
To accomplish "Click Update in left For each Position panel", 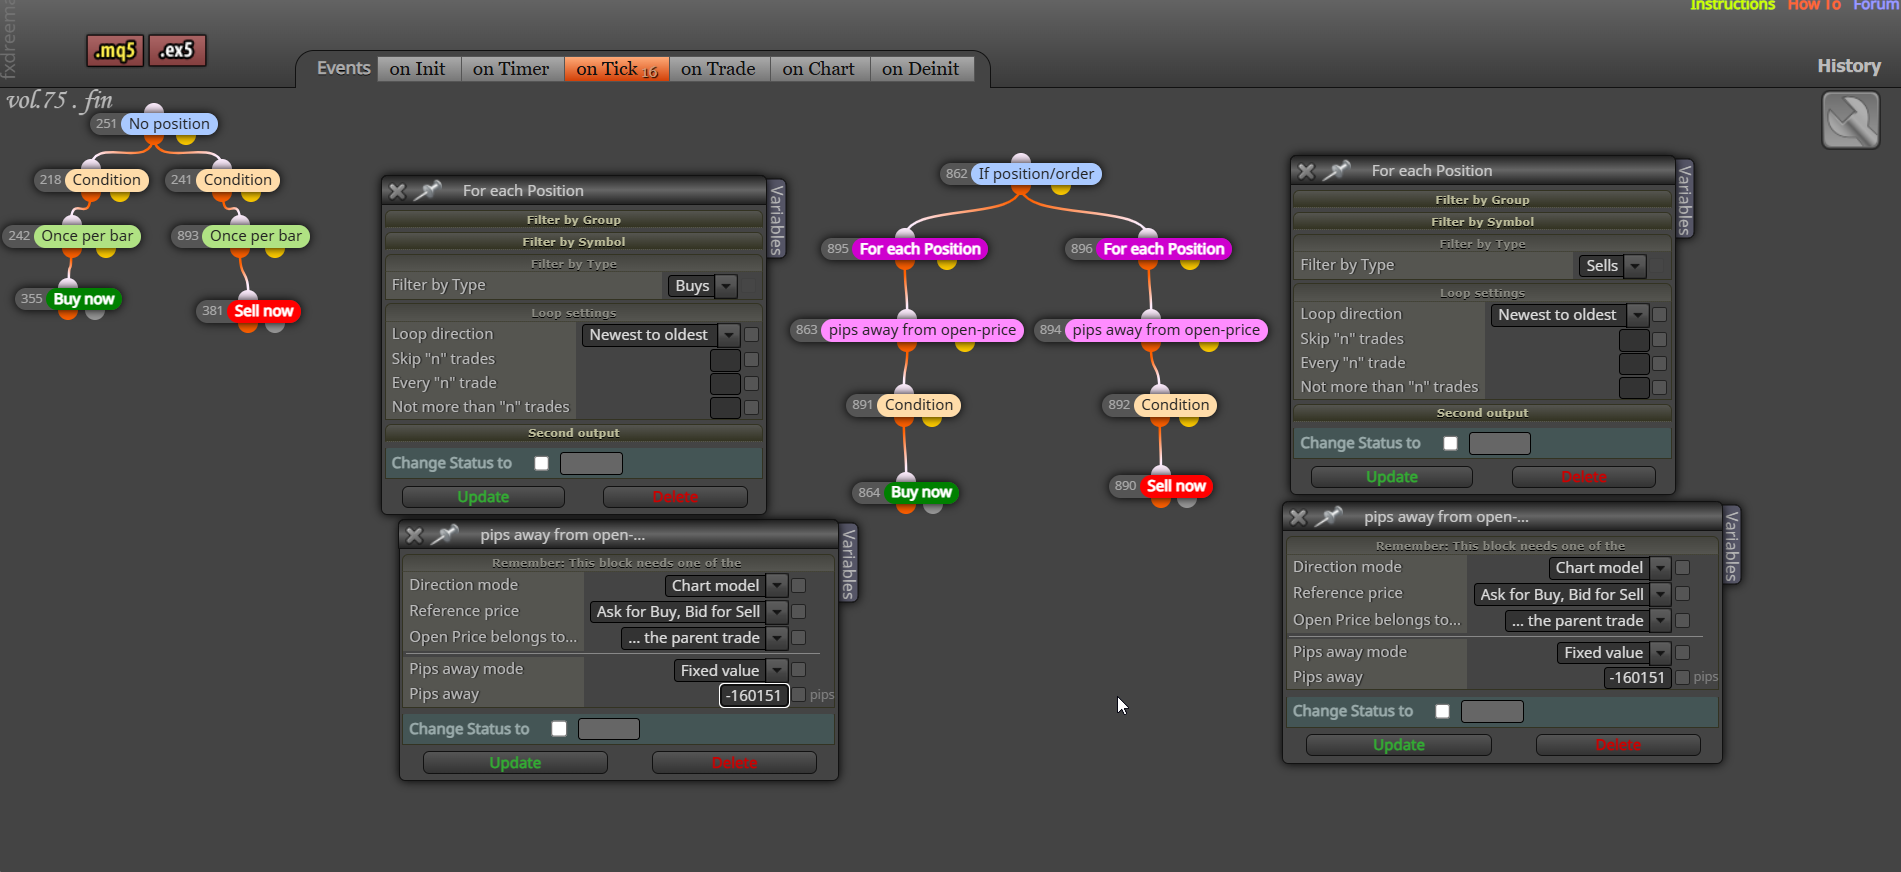I will (x=483, y=497).
